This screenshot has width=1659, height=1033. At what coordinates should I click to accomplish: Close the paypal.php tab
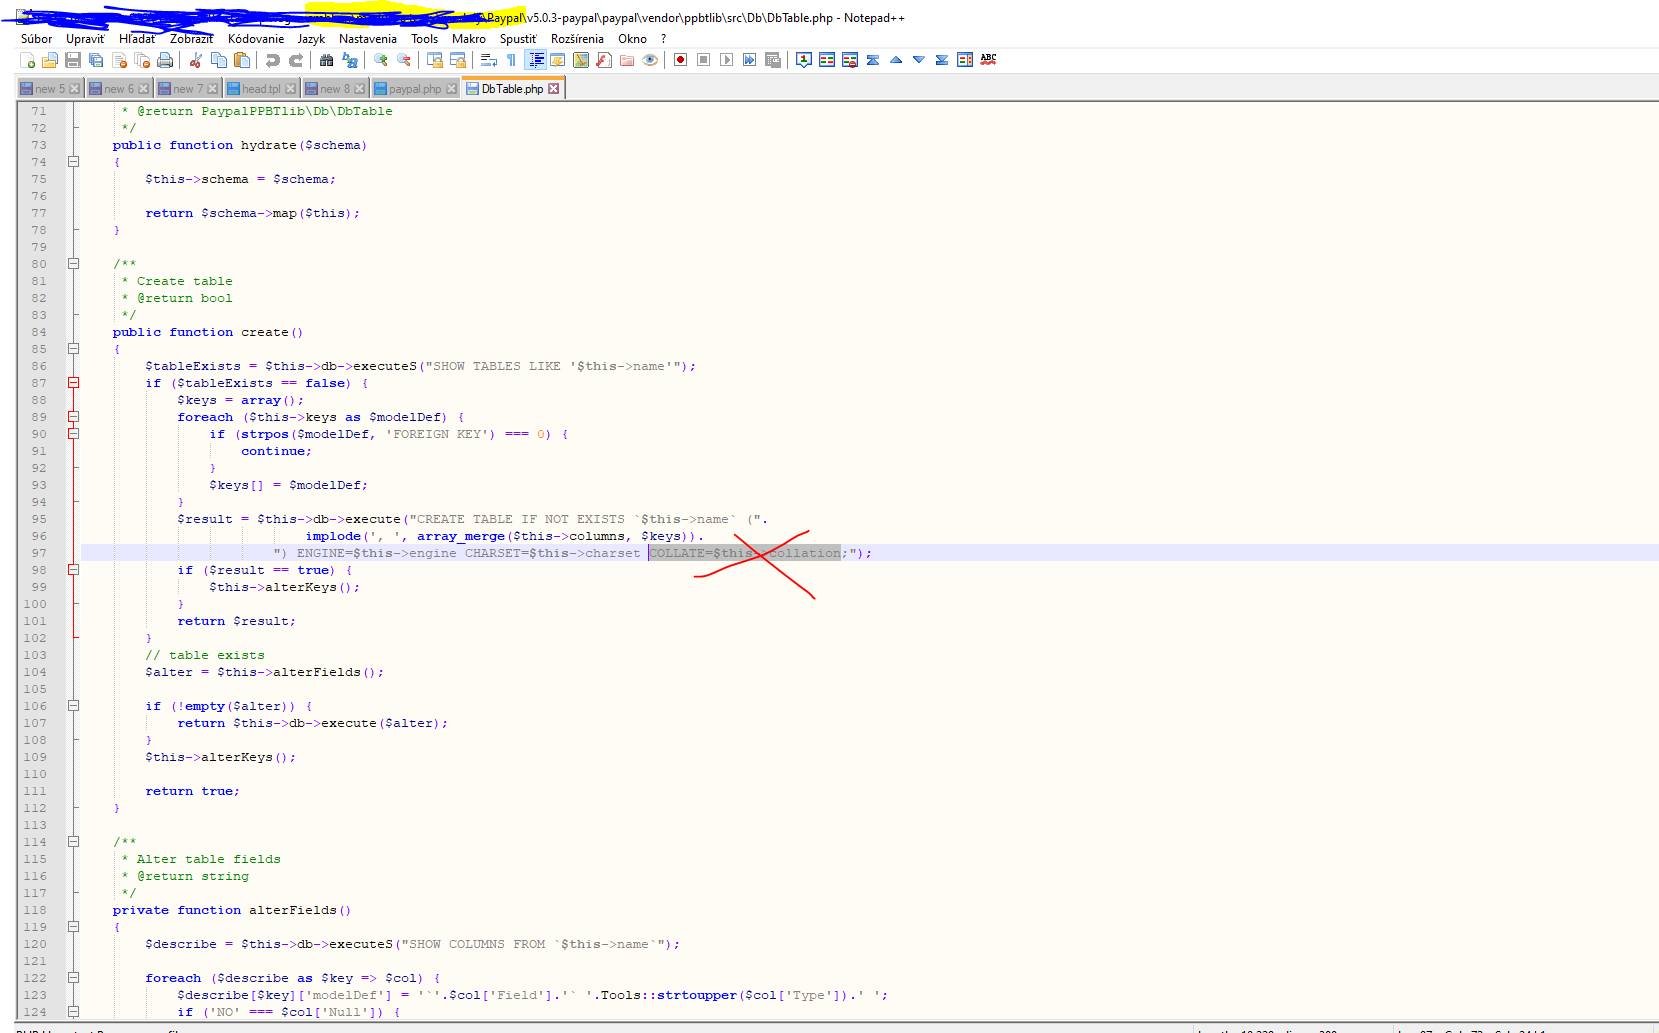451,89
